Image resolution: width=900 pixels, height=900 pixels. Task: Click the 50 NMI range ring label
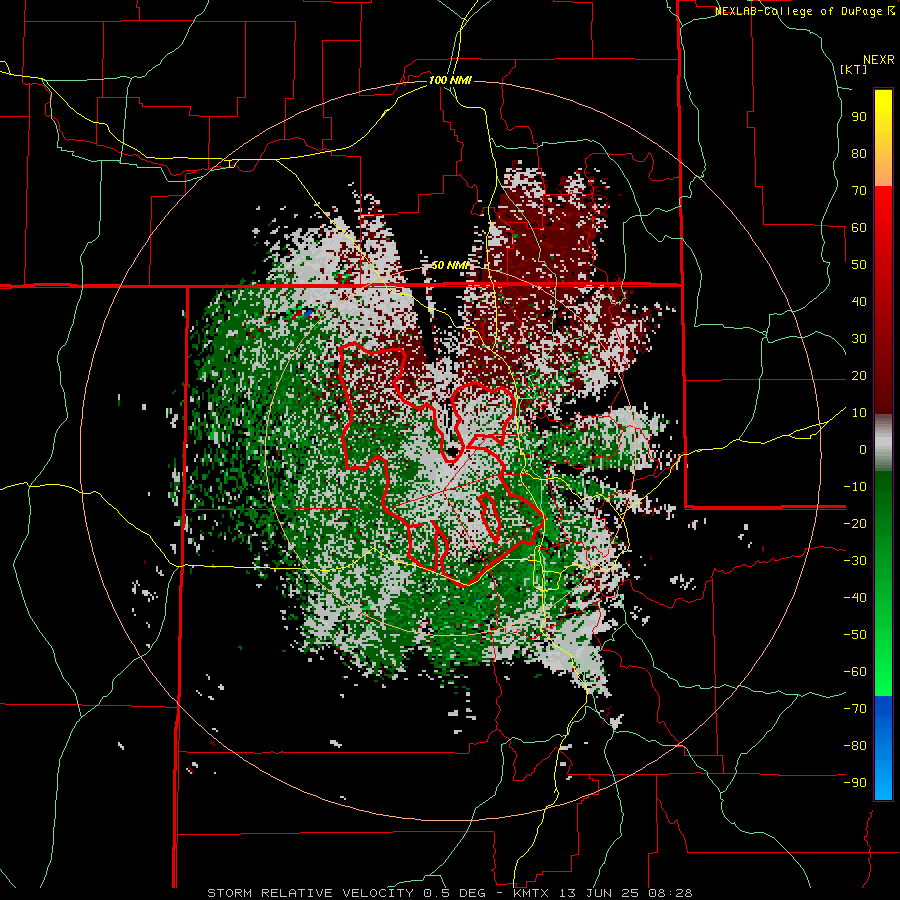(450, 265)
